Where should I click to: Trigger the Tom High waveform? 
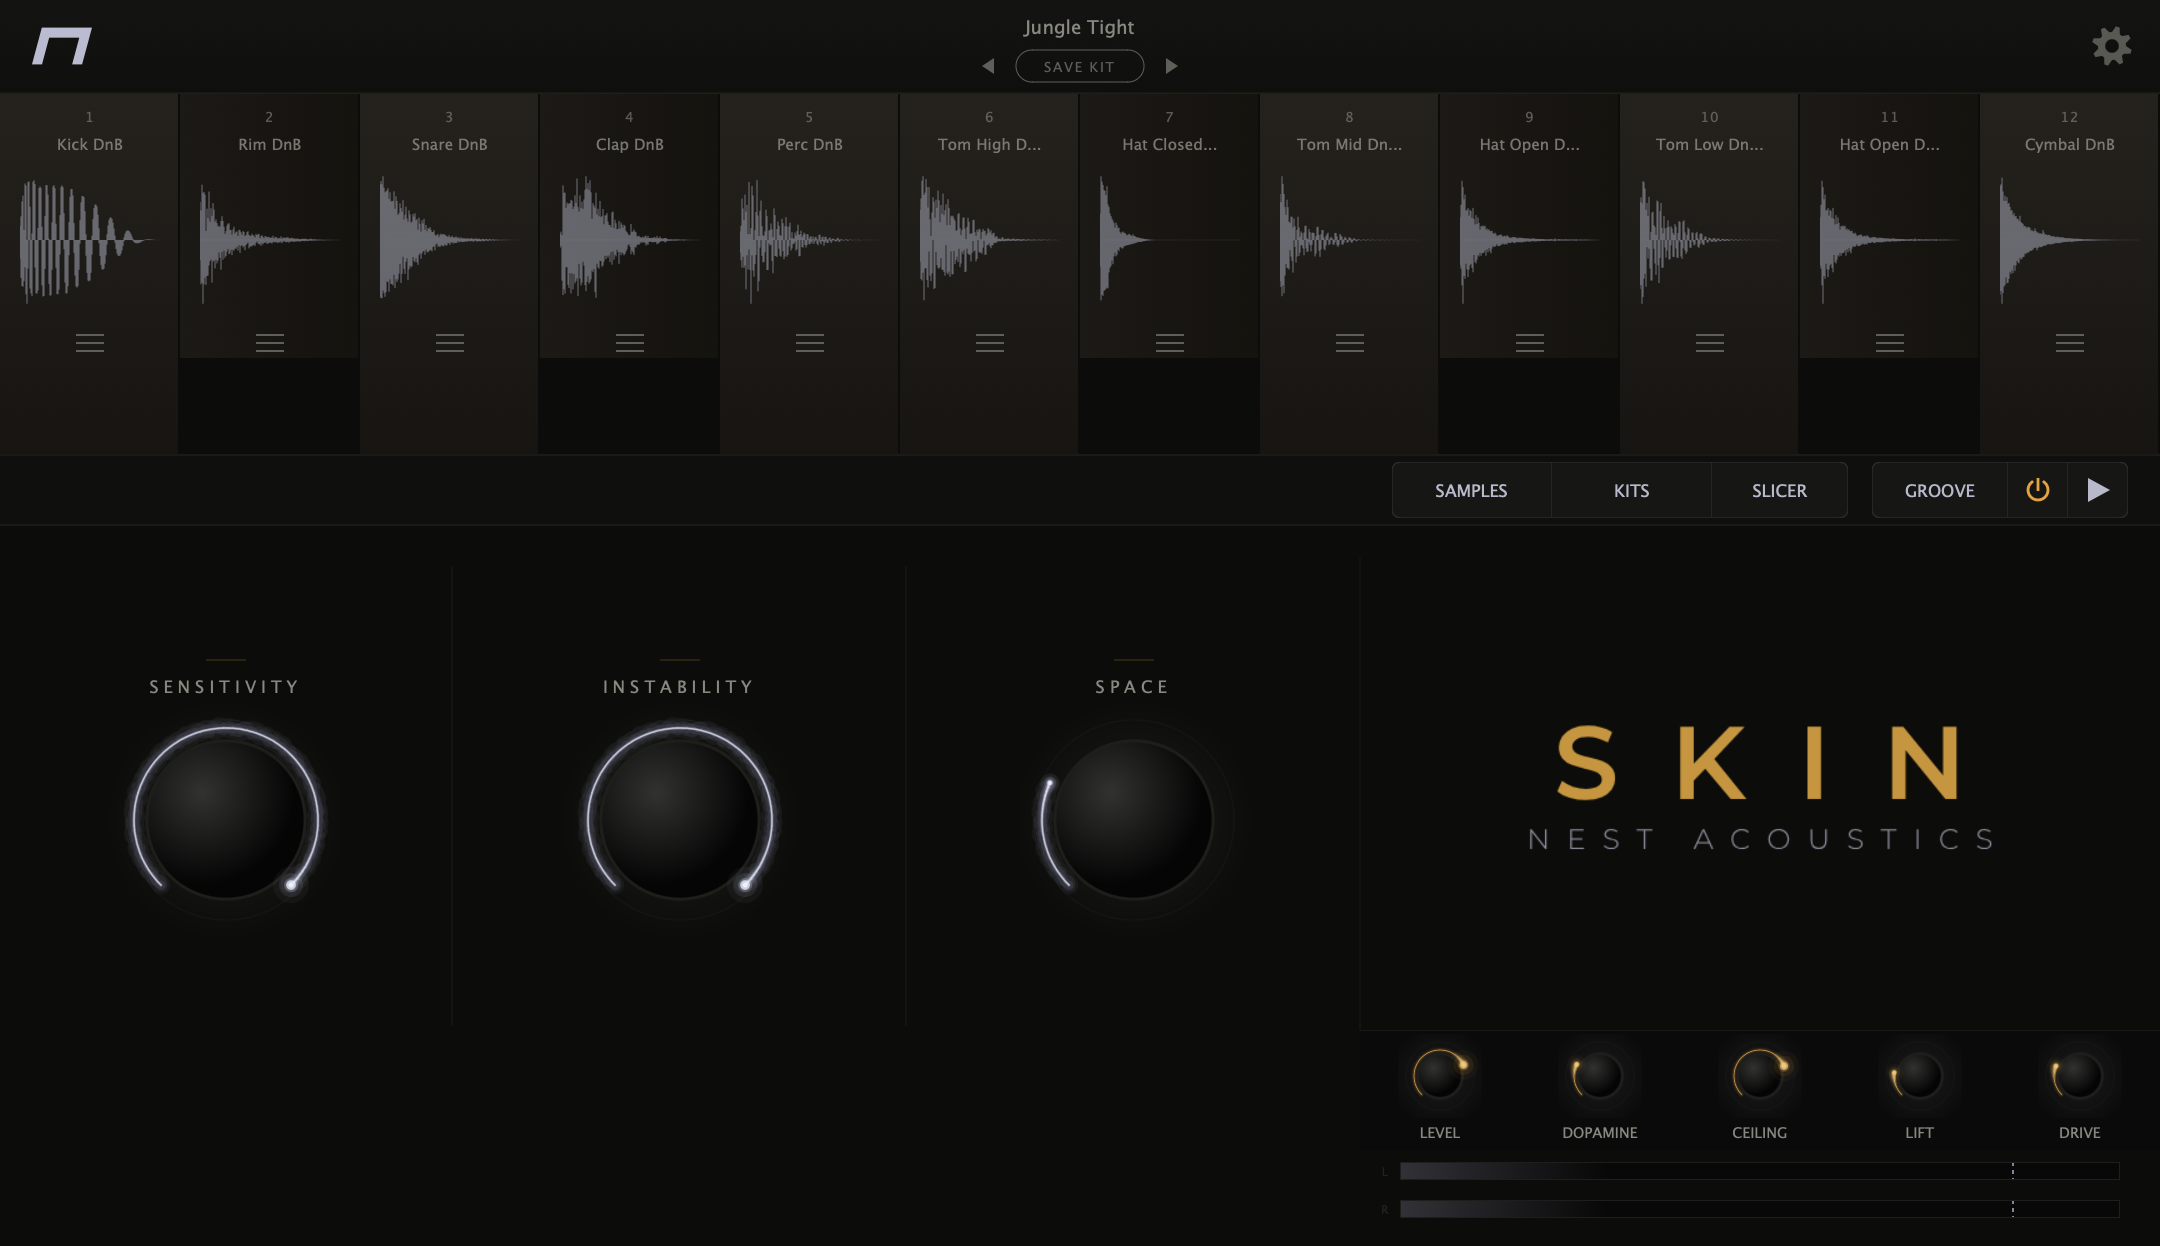[x=990, y=240]
